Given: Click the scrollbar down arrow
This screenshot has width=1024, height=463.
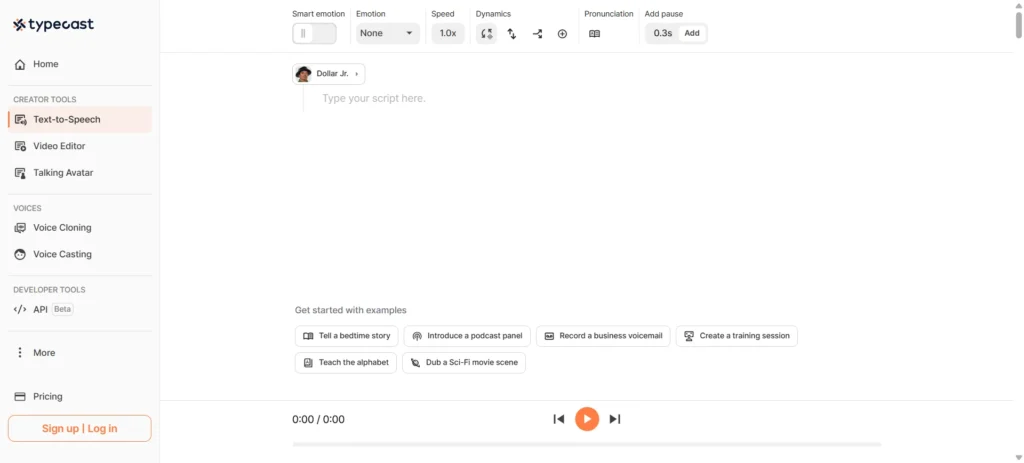Looking at the screenshot, I should pos(1018,457).
